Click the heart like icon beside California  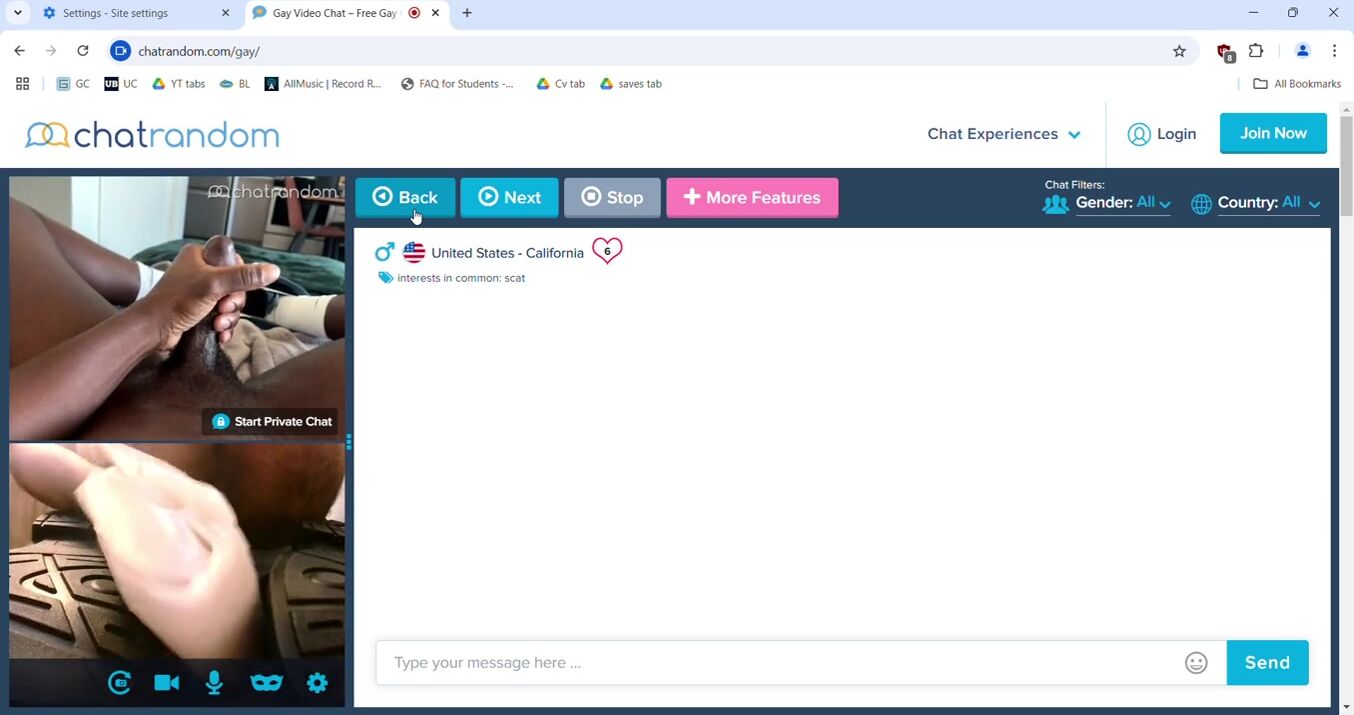tap(607, 251)
